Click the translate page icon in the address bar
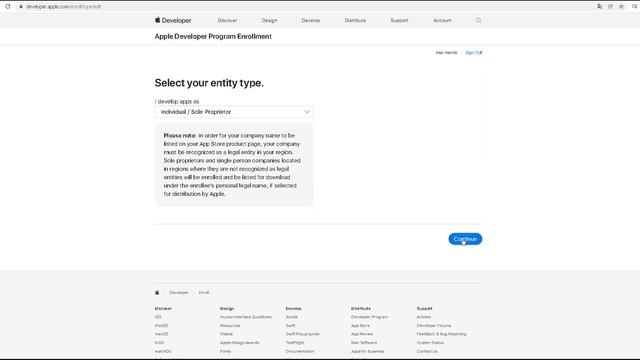Image resolution: width=640 pixels, height=360 pixels. (599, 7)
